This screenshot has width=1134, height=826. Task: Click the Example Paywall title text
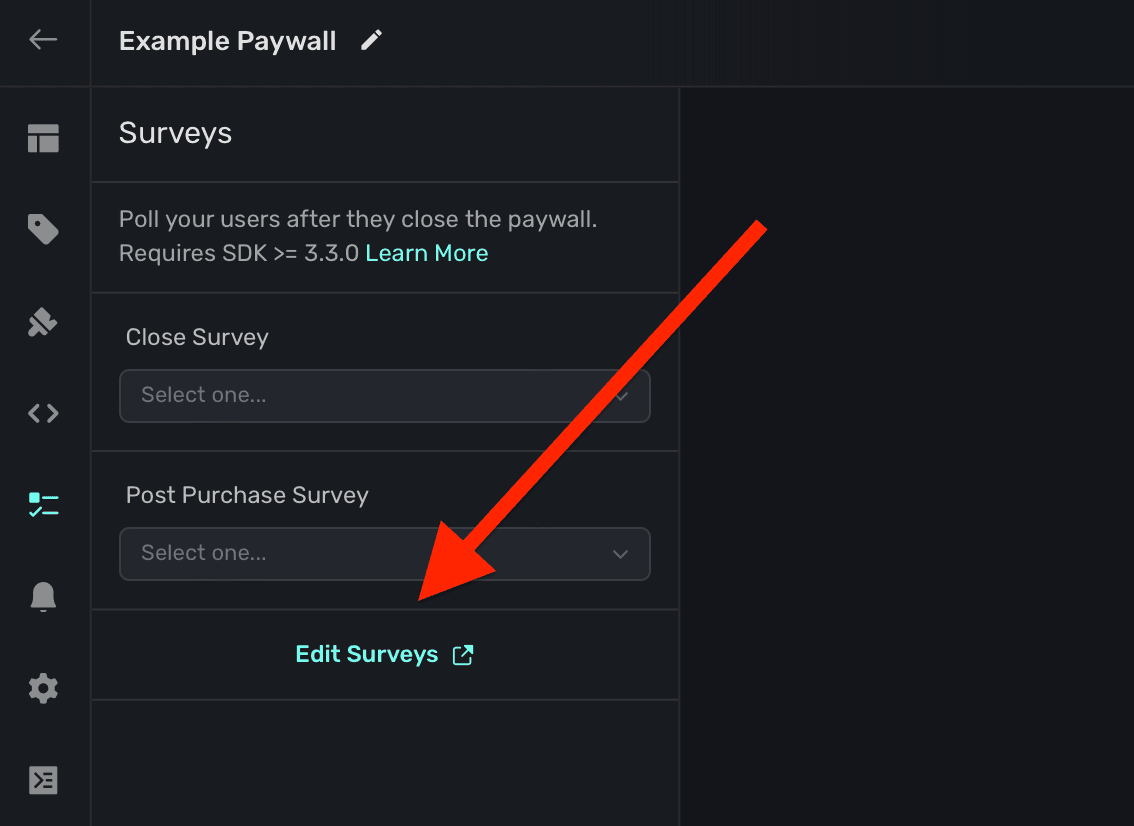tap(227, 42)
